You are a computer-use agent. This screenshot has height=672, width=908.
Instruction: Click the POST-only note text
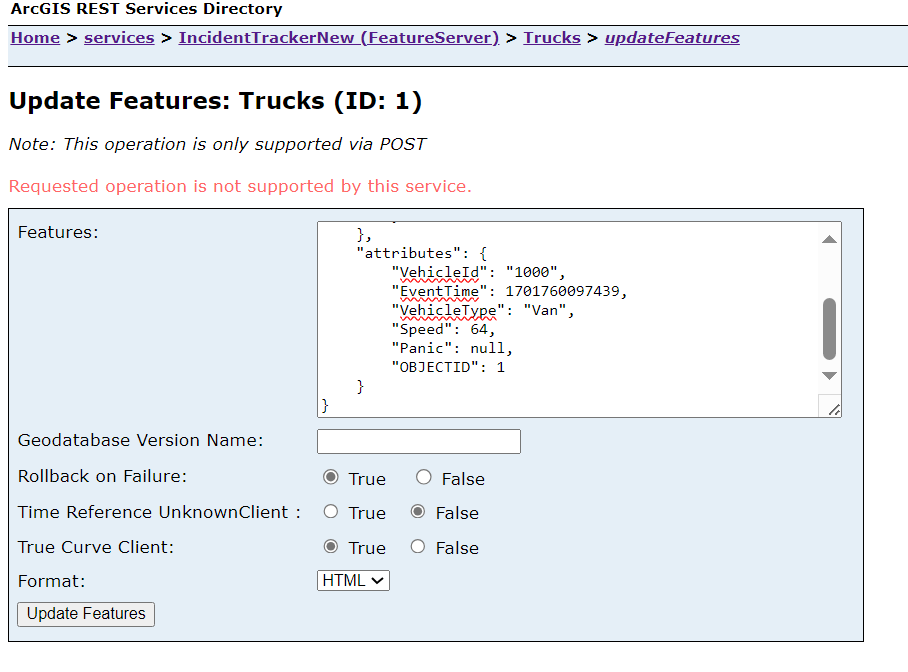[218, 144]
